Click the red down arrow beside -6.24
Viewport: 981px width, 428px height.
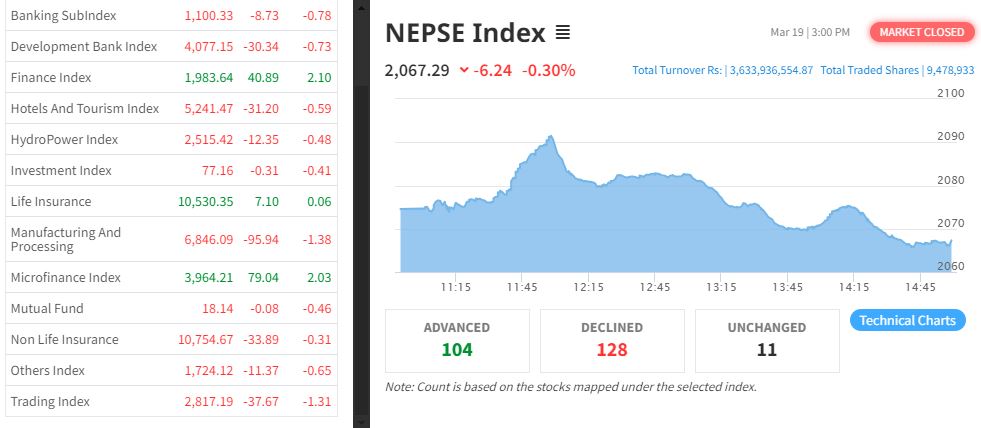pyautogui.click(x=464, y=70)
